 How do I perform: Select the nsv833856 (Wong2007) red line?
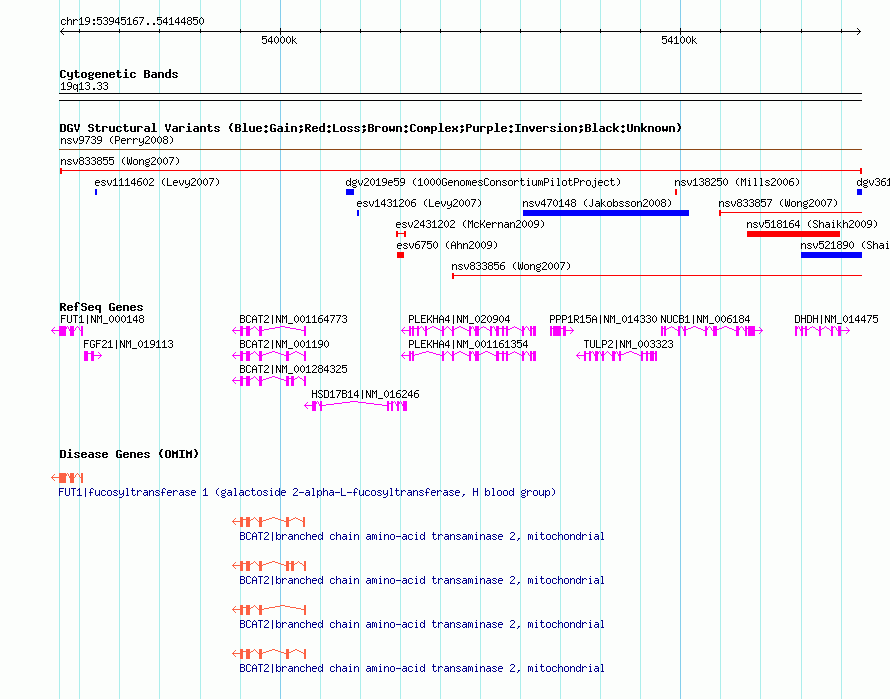(657, 276)
